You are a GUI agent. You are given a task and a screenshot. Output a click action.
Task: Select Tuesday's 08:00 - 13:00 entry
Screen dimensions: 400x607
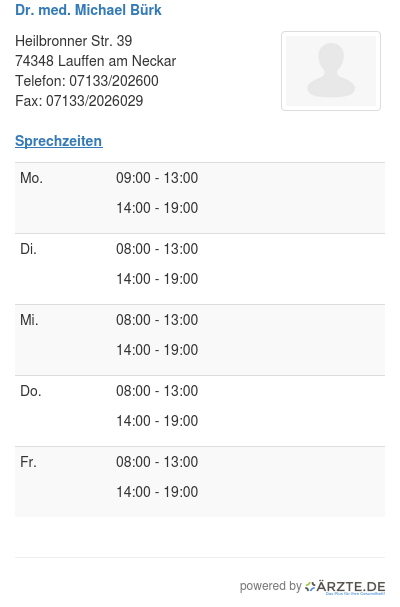click(157, 249)
